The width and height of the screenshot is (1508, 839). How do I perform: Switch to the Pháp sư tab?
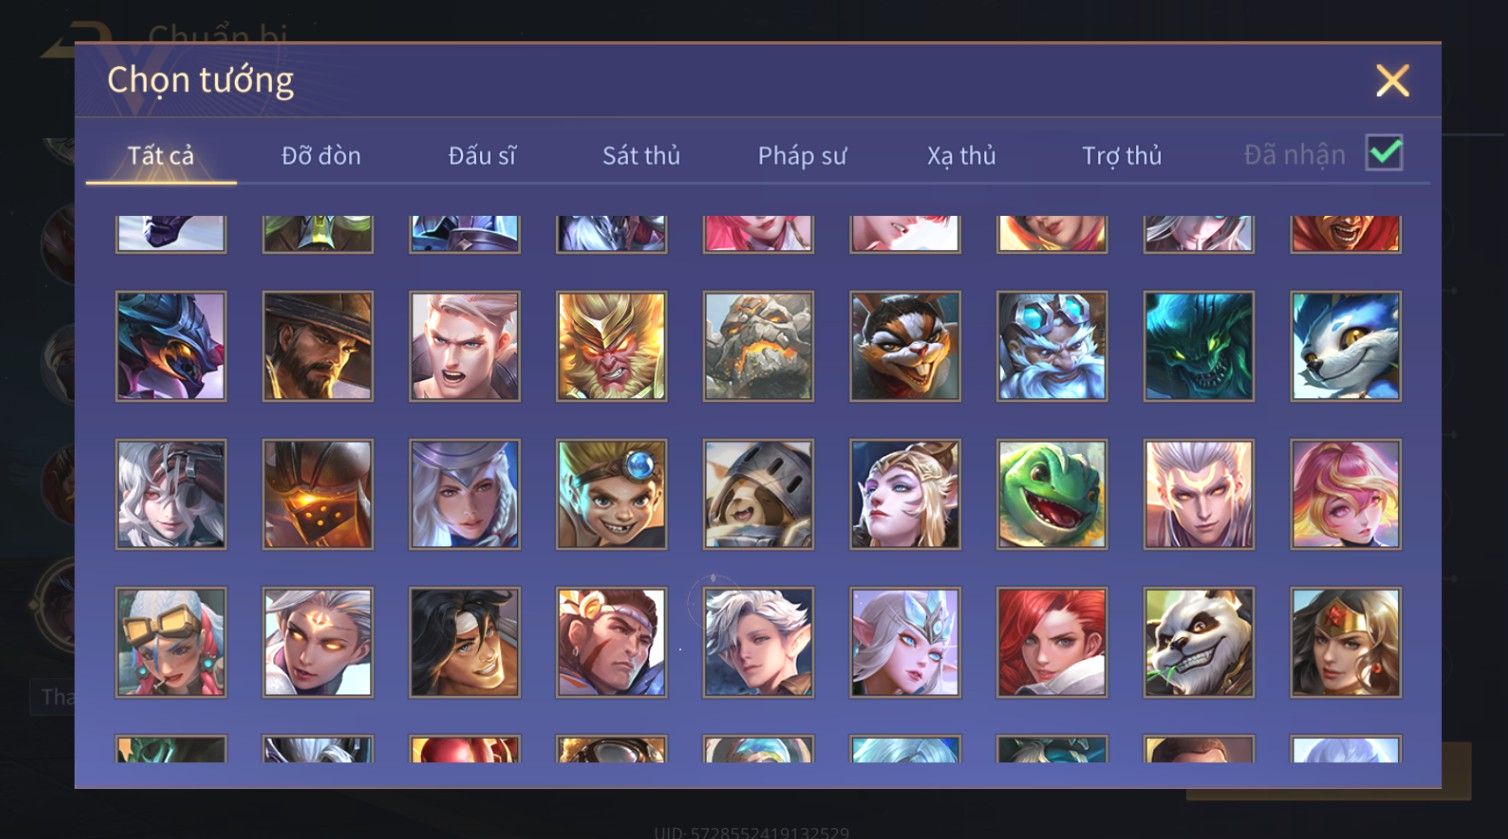point(802,156)
